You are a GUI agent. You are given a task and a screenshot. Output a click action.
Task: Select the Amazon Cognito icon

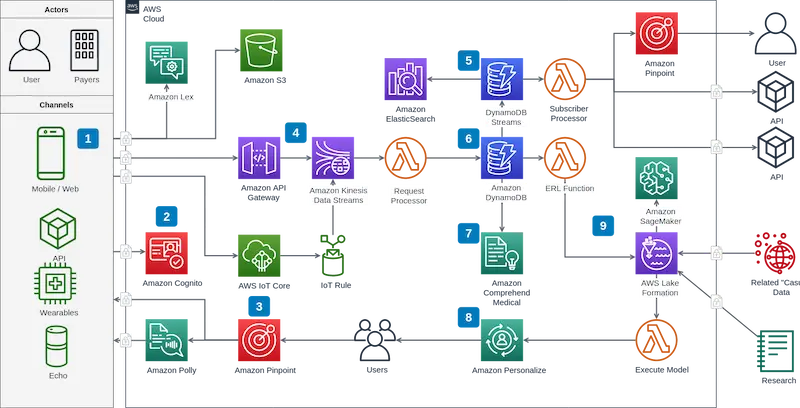[166, 253]
